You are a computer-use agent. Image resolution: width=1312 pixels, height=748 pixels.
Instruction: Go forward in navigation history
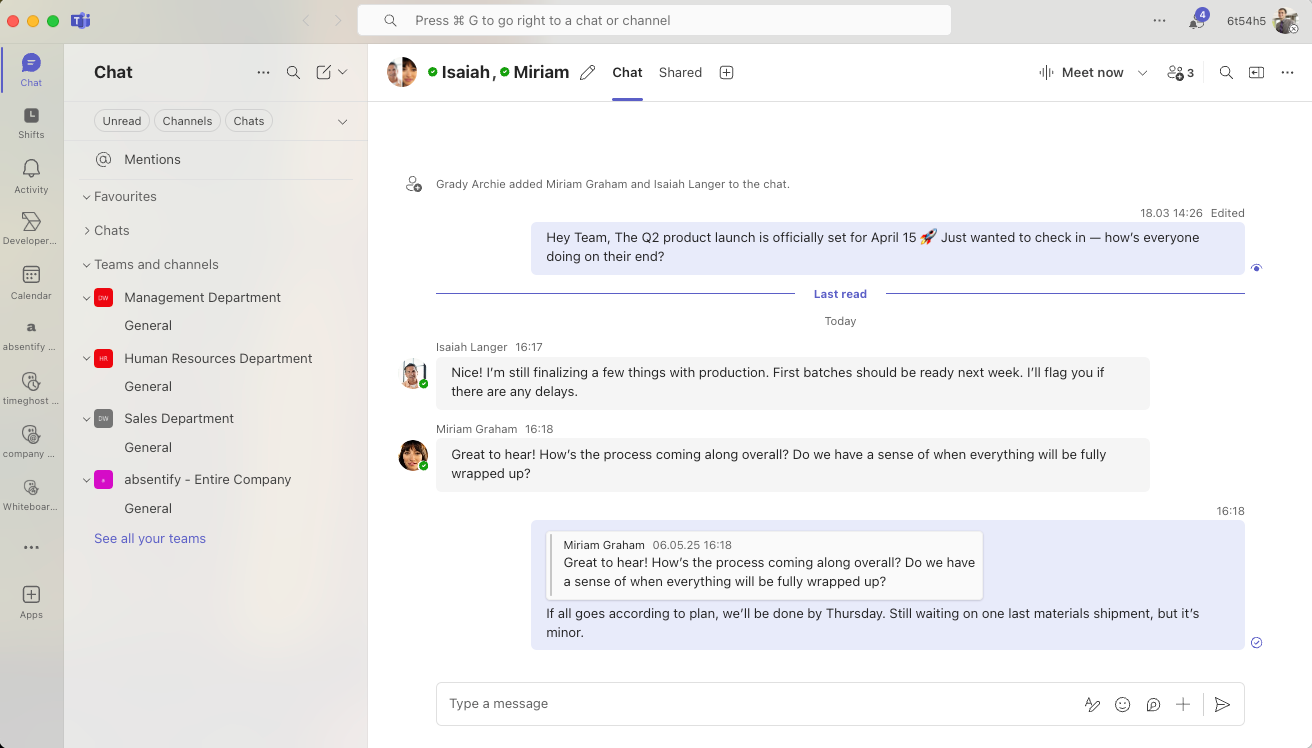(x=338, y=20)
